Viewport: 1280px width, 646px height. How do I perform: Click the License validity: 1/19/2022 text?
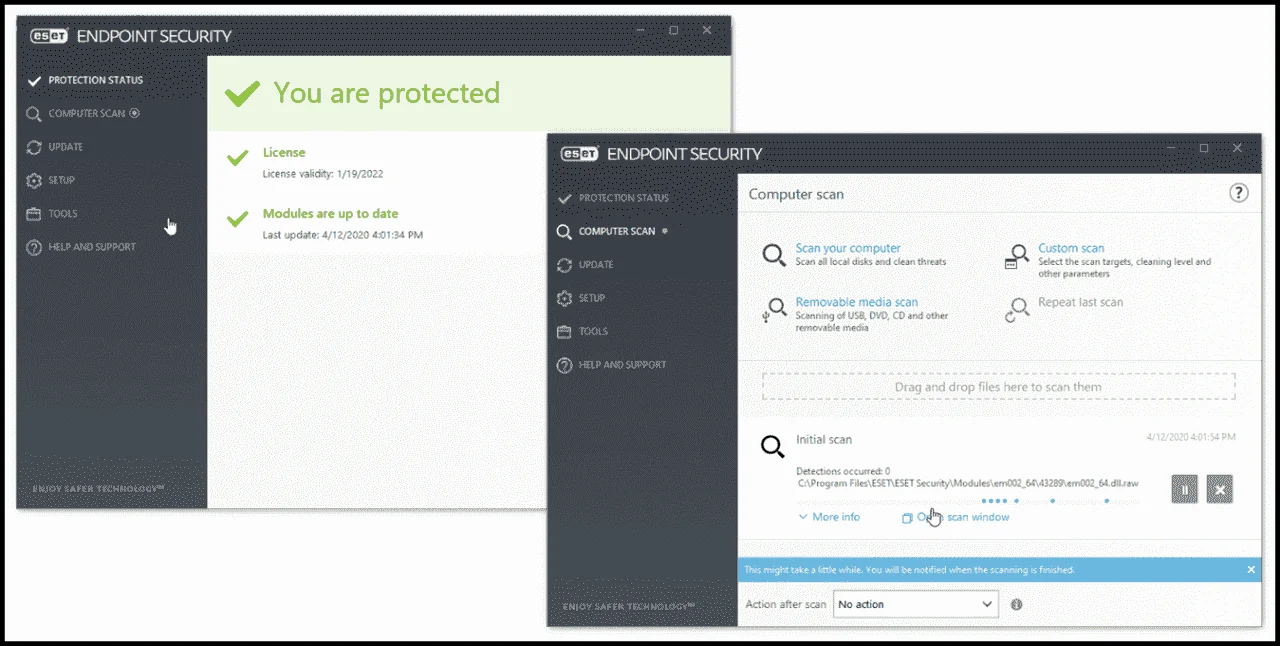(x=323, y=174)
